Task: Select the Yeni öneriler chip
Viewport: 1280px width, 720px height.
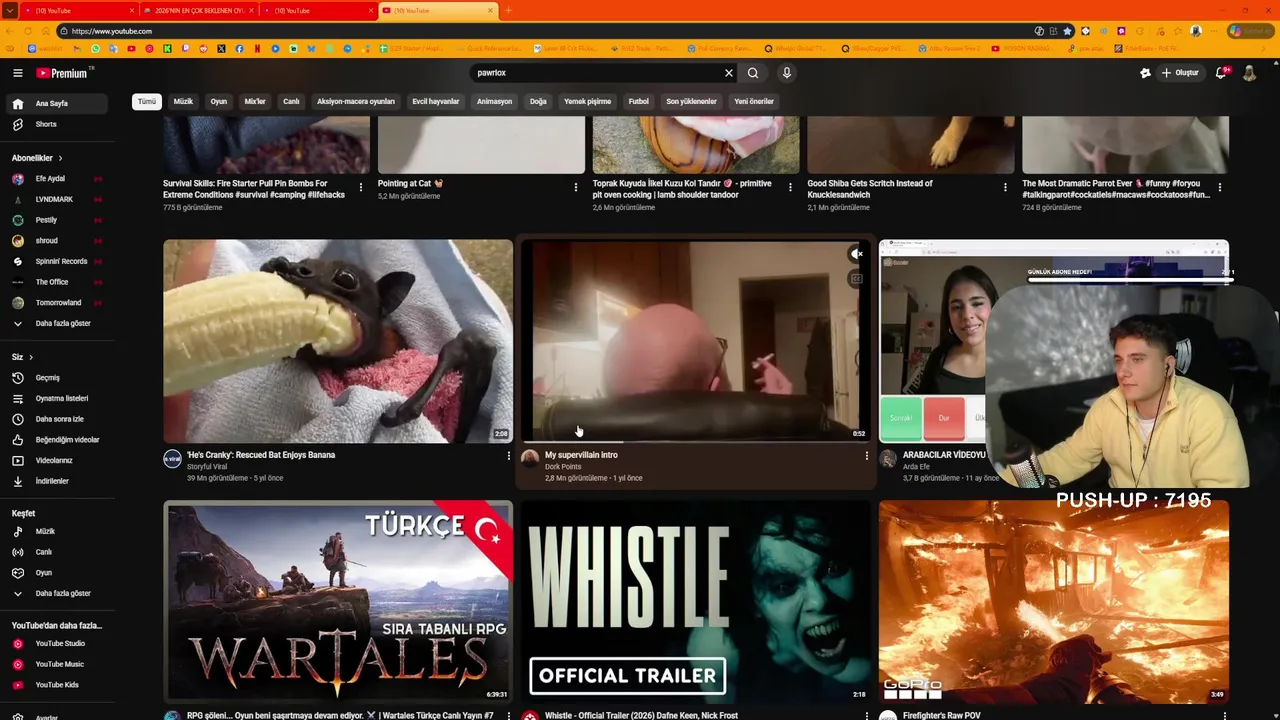Action: (x=754, y=101)
